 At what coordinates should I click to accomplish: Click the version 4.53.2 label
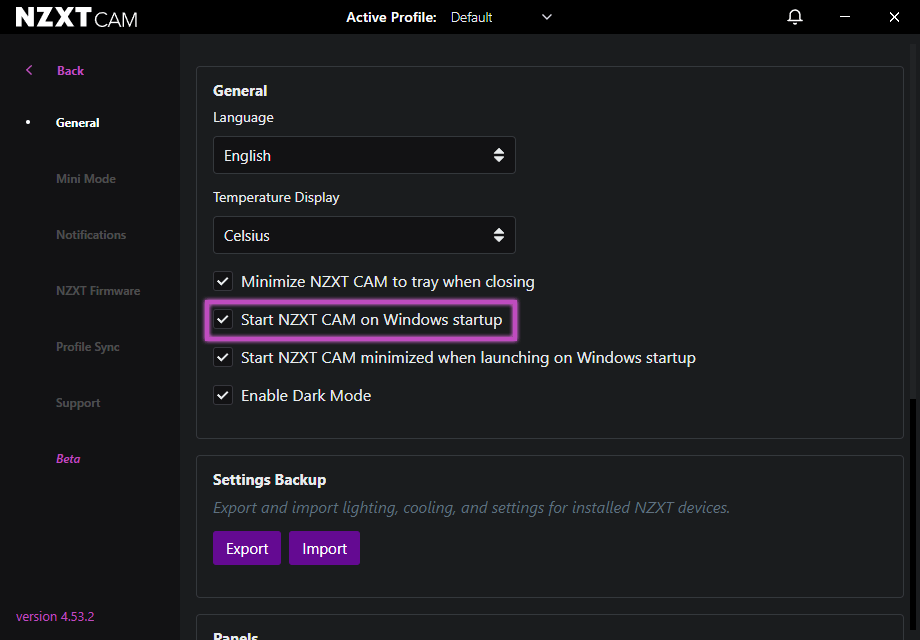pyautogui.click(x=54, y=616)
